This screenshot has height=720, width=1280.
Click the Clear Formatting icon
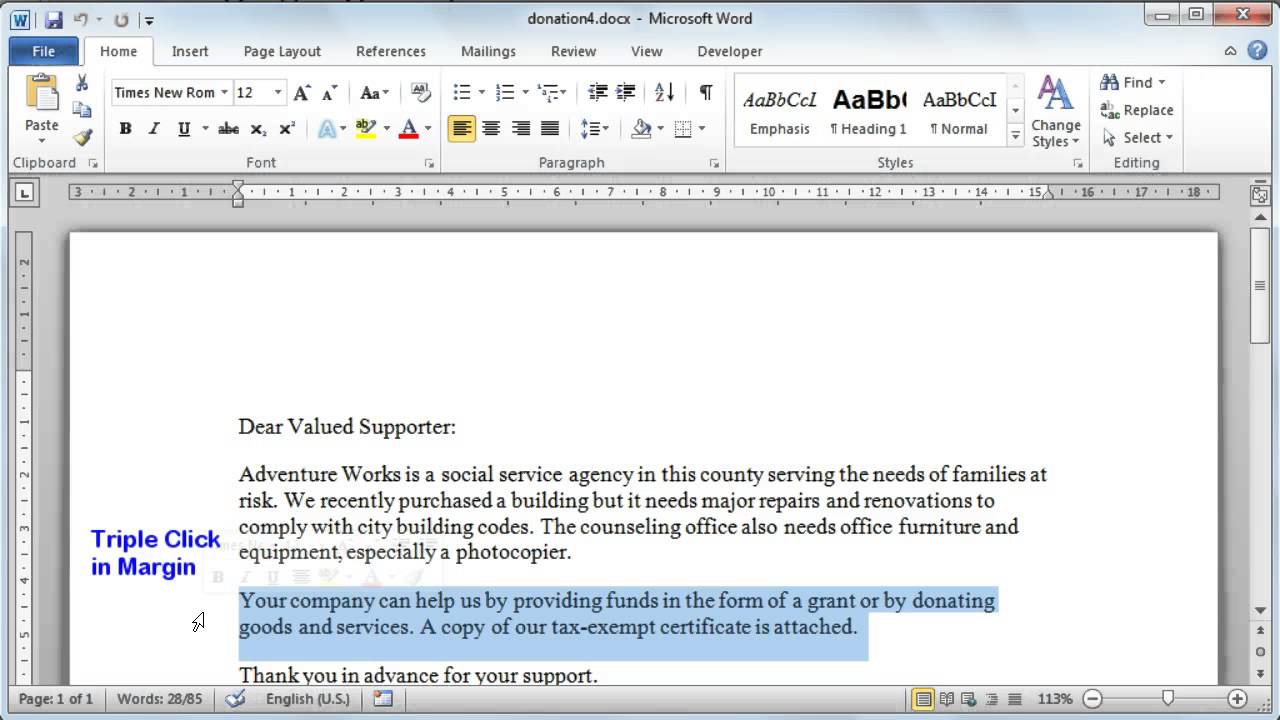click(420, 93)
